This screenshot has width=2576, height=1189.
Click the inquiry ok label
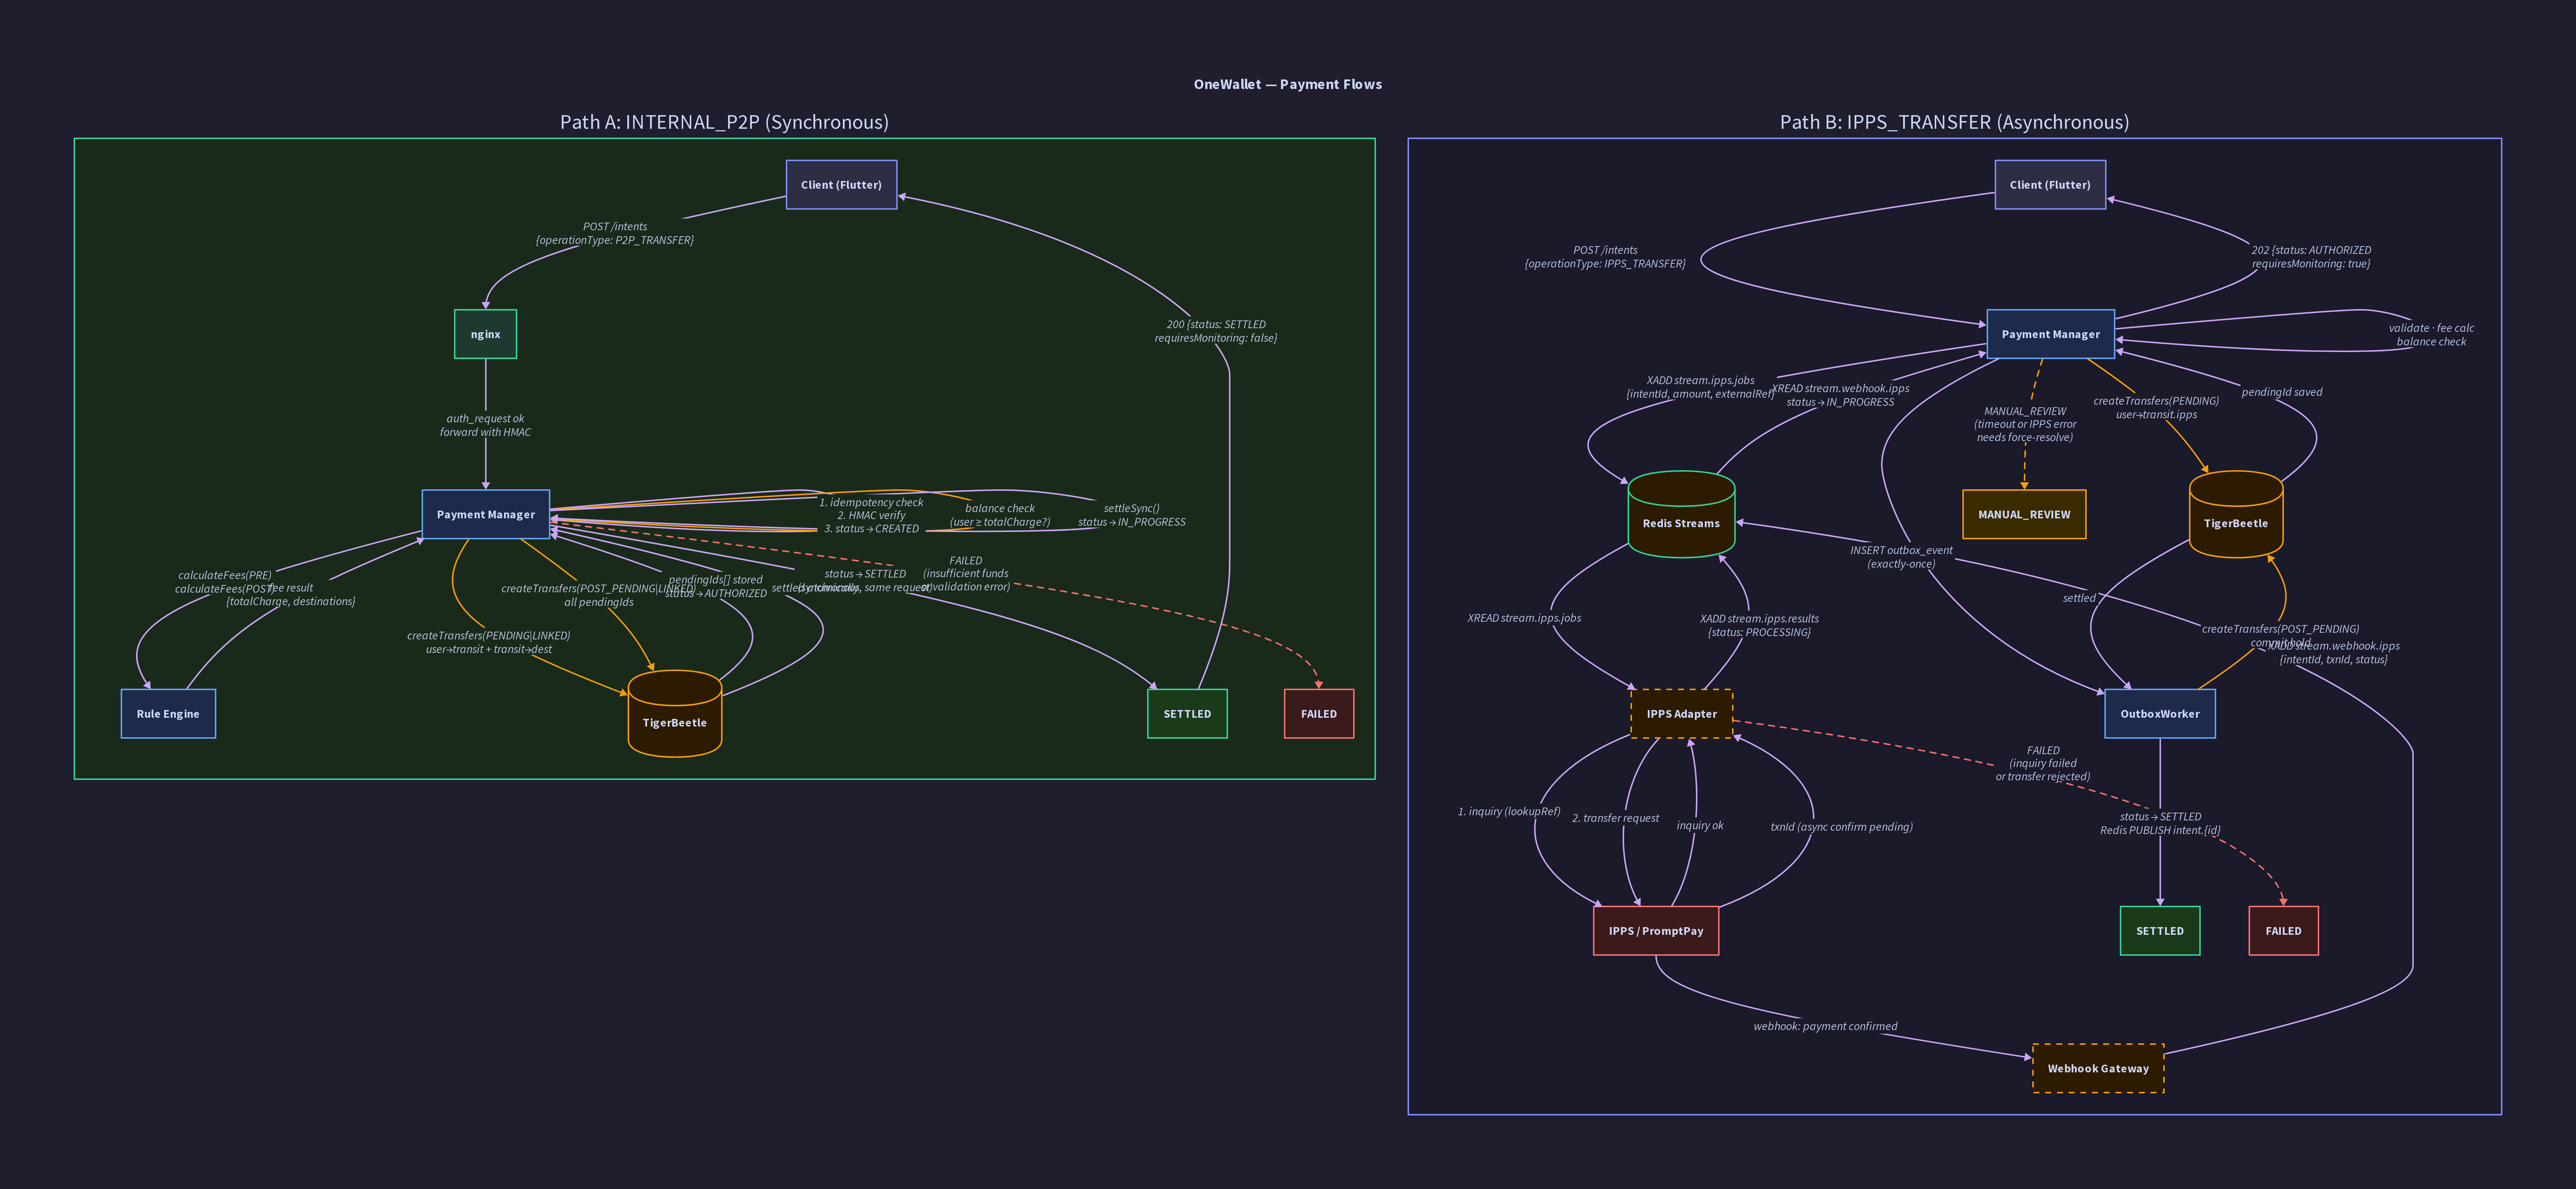pyautogui.click(x=1700, y=825)
